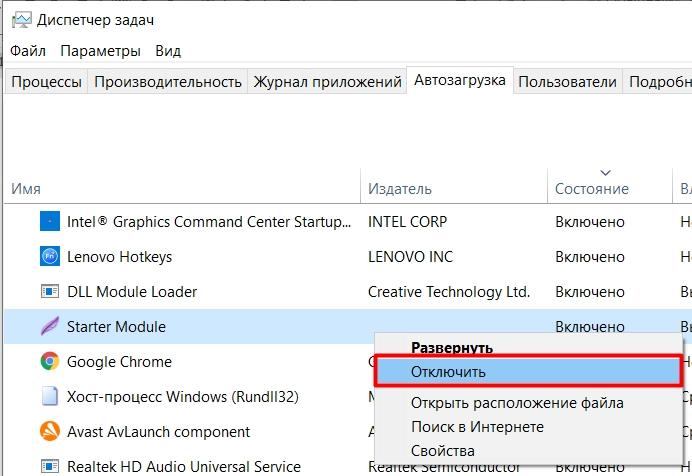
Task: Switch to the Подробности tab
Action: coord(658,82)
